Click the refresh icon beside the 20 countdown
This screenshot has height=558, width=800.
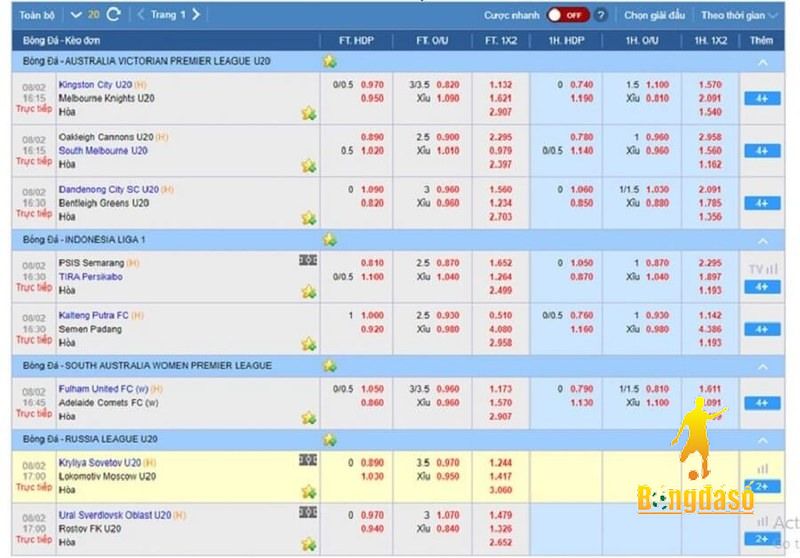tap(113, 15)
